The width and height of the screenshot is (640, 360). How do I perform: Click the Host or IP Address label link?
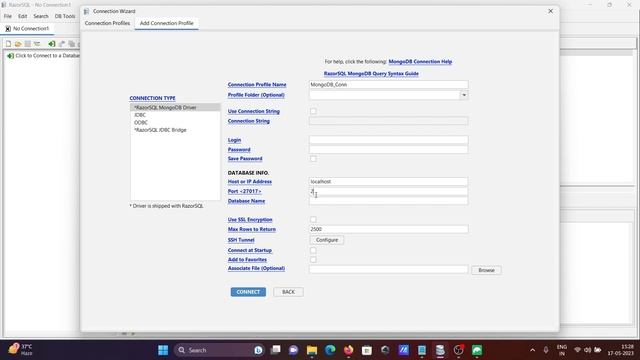click(249, 182)
